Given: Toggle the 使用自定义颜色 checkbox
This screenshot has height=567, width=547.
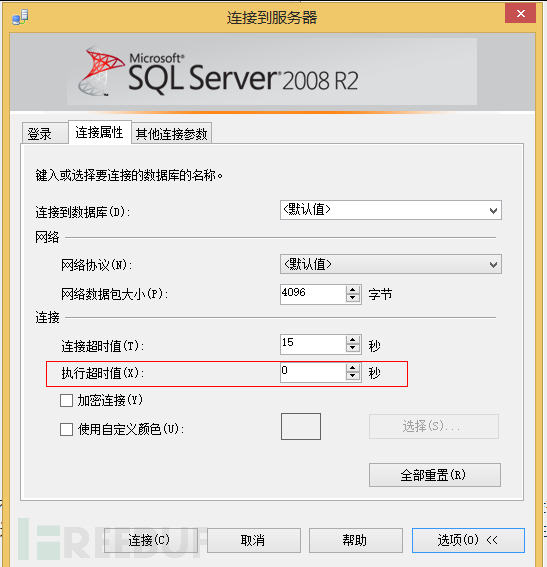Looking at the screenshot, I should point(67,429).
